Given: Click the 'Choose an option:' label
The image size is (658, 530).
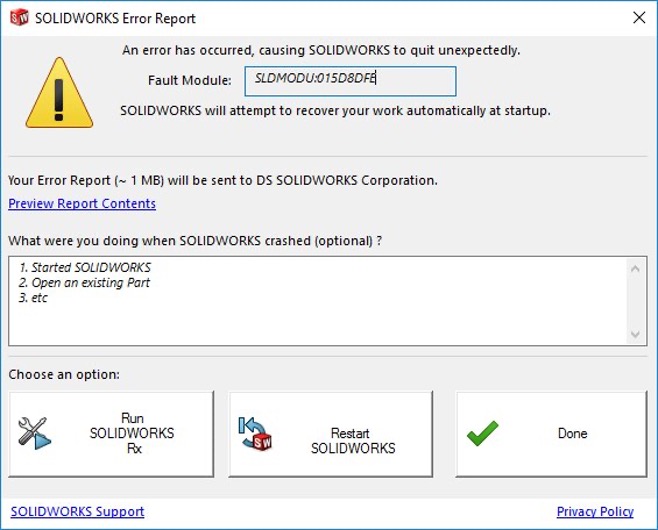Looking at the screenshot, I should click(x=64, y=374).
